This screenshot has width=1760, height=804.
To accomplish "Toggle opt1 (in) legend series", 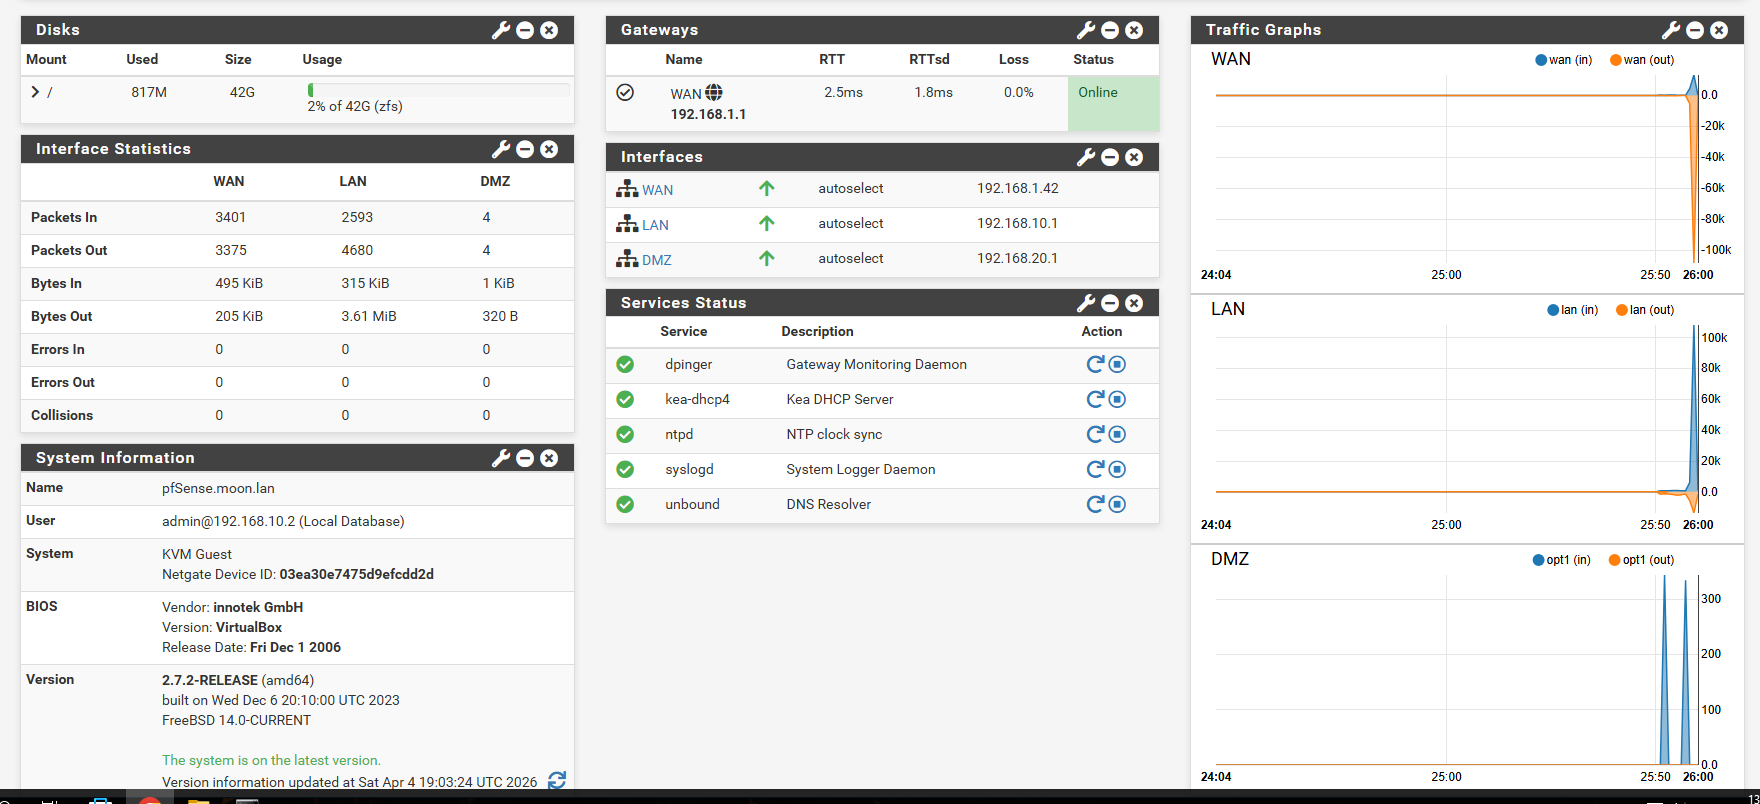I will click(1561, 560).
